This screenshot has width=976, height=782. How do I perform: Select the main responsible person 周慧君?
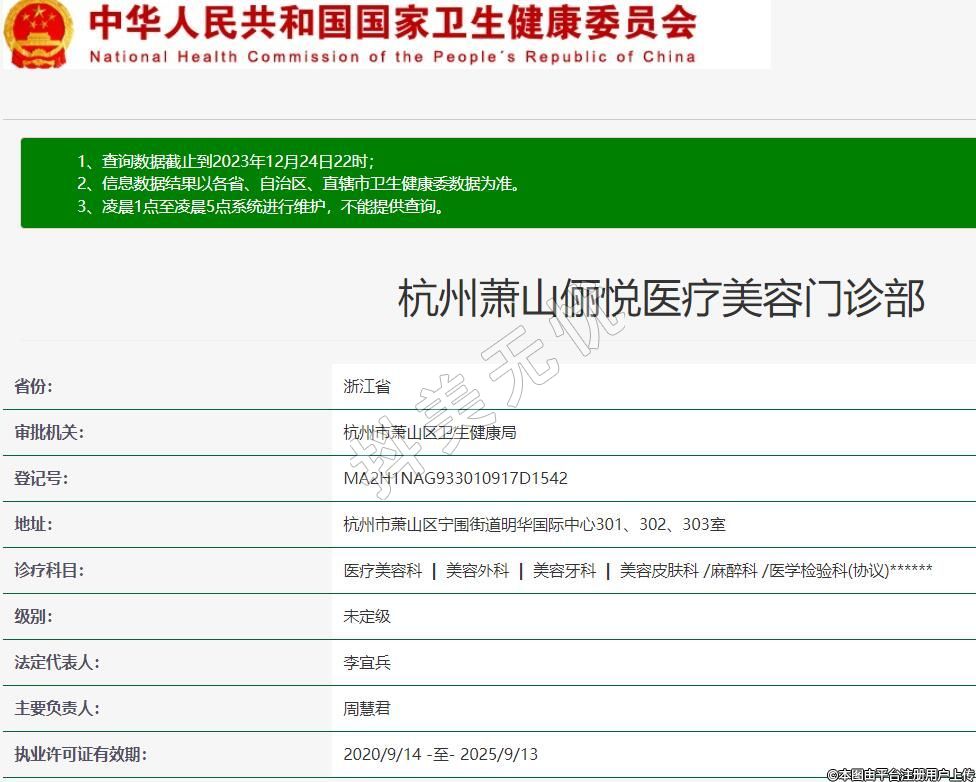pyautogui.click(x=367, y=708)
